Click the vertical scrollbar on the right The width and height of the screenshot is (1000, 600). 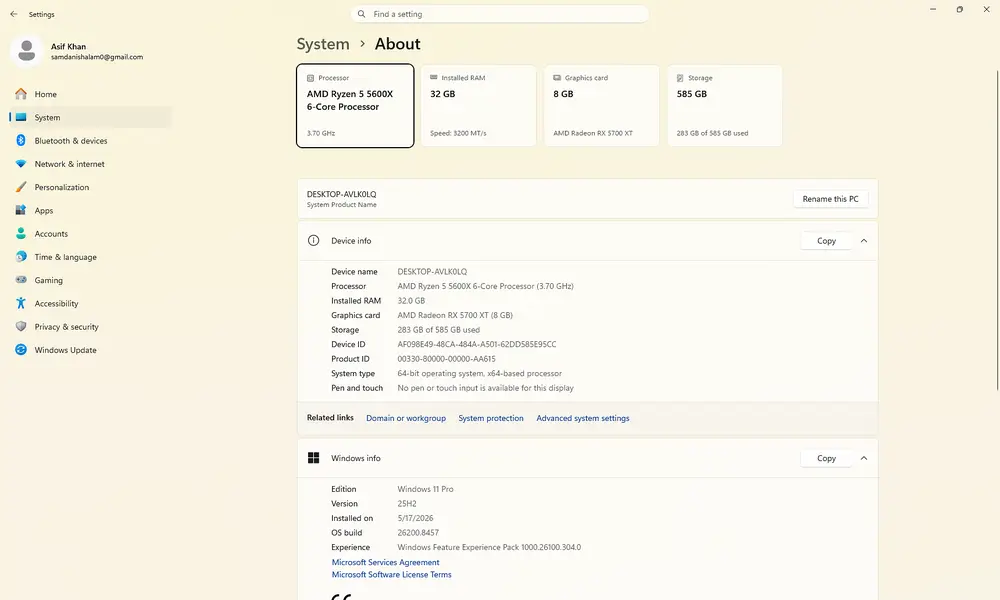pos(997,230)
